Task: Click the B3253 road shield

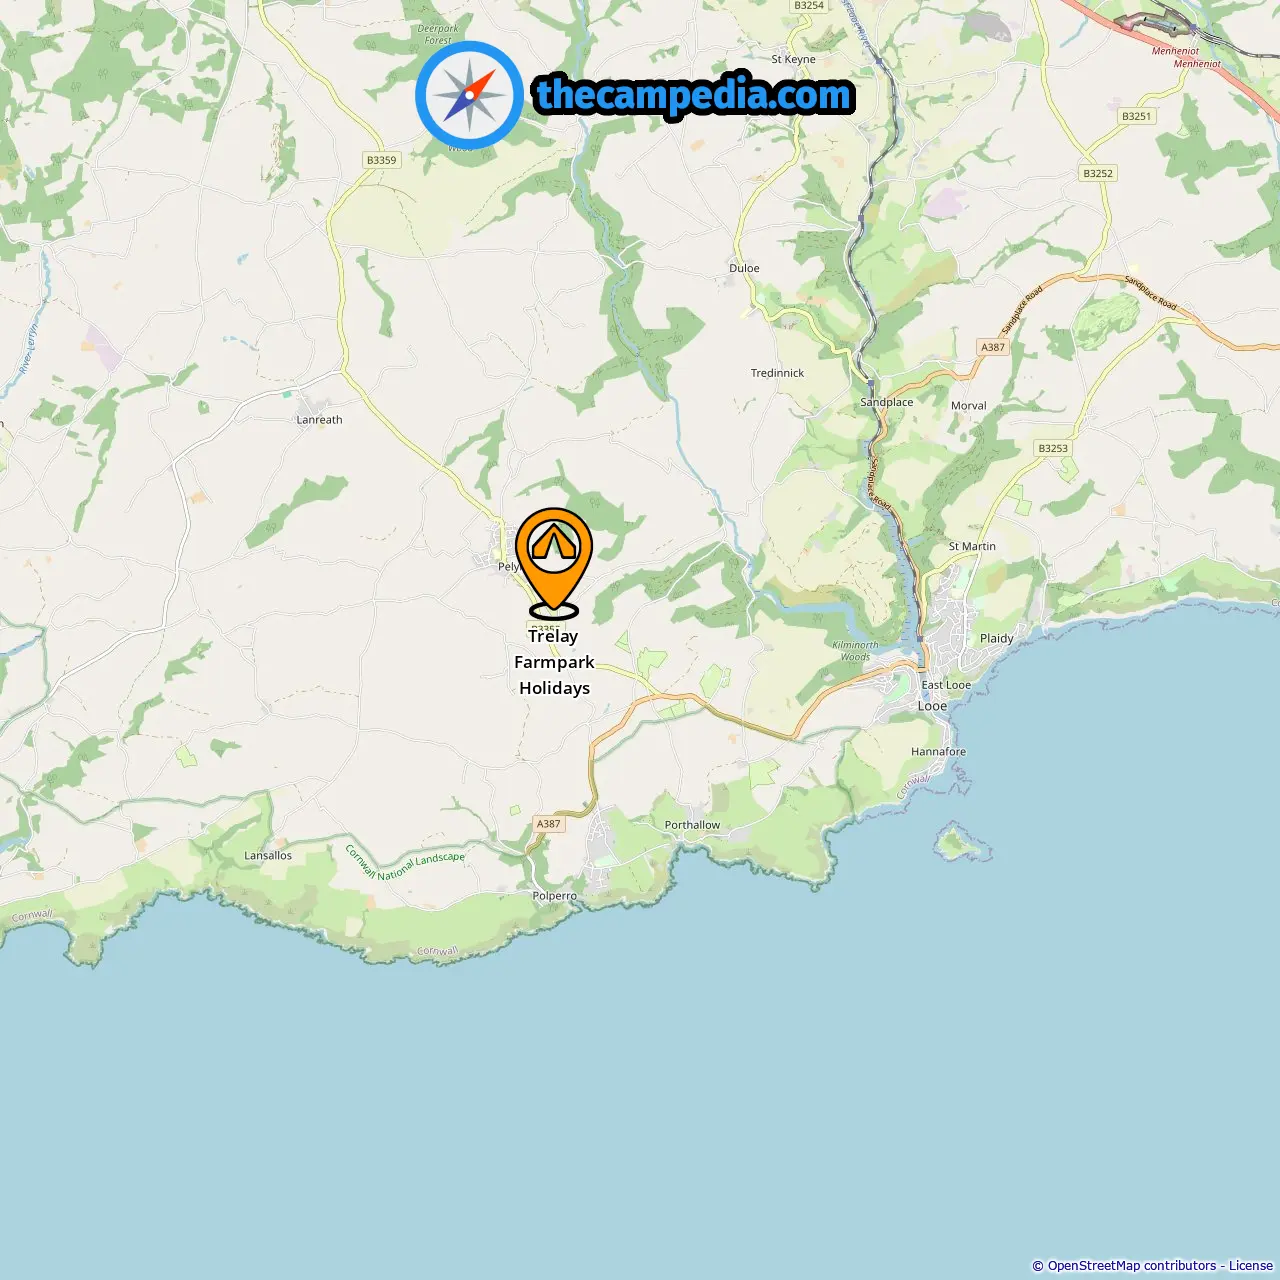Action: click(1053, 448)
